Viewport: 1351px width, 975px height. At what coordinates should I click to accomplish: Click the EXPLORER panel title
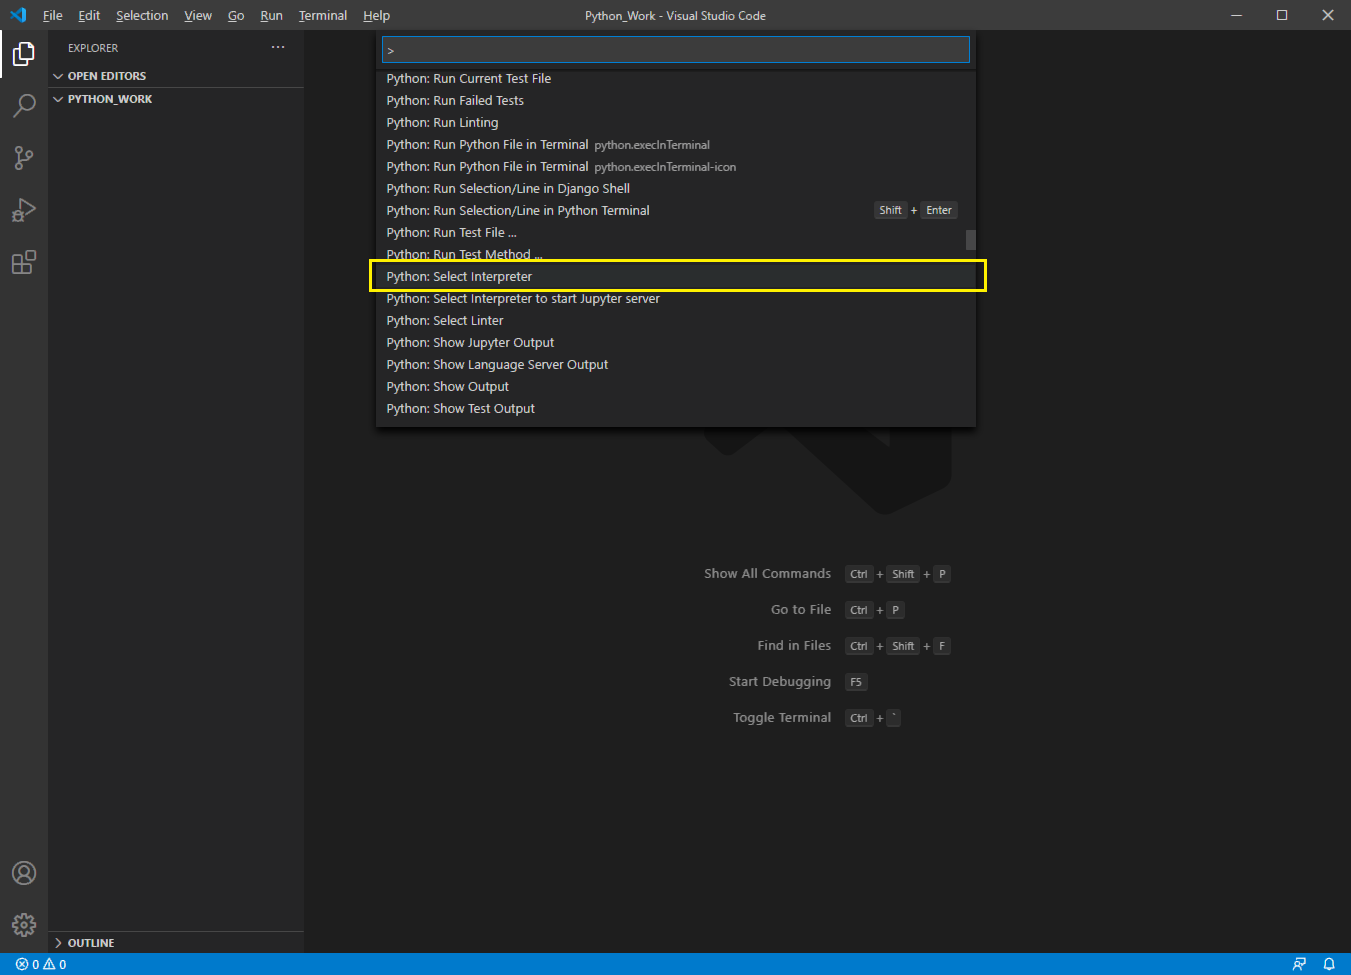[93, 48]
